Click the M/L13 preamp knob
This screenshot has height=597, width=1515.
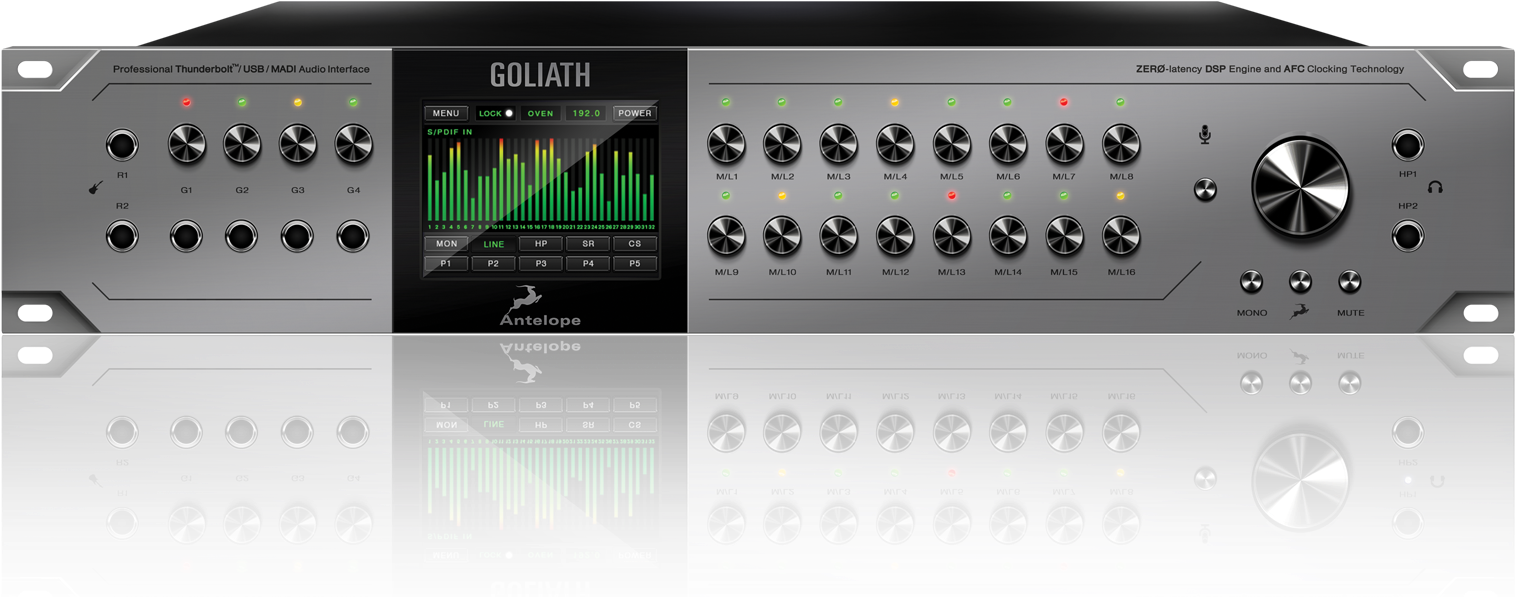[952, 237]
